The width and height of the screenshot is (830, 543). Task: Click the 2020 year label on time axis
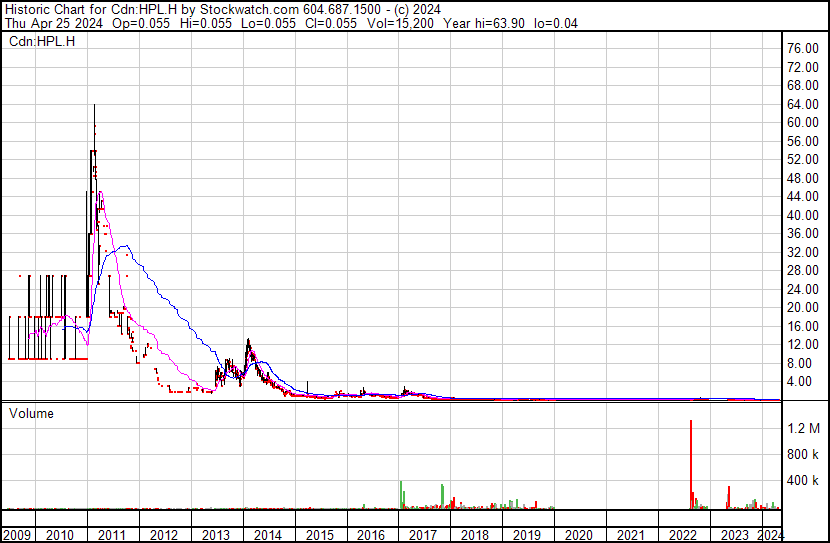click(579, 535)
